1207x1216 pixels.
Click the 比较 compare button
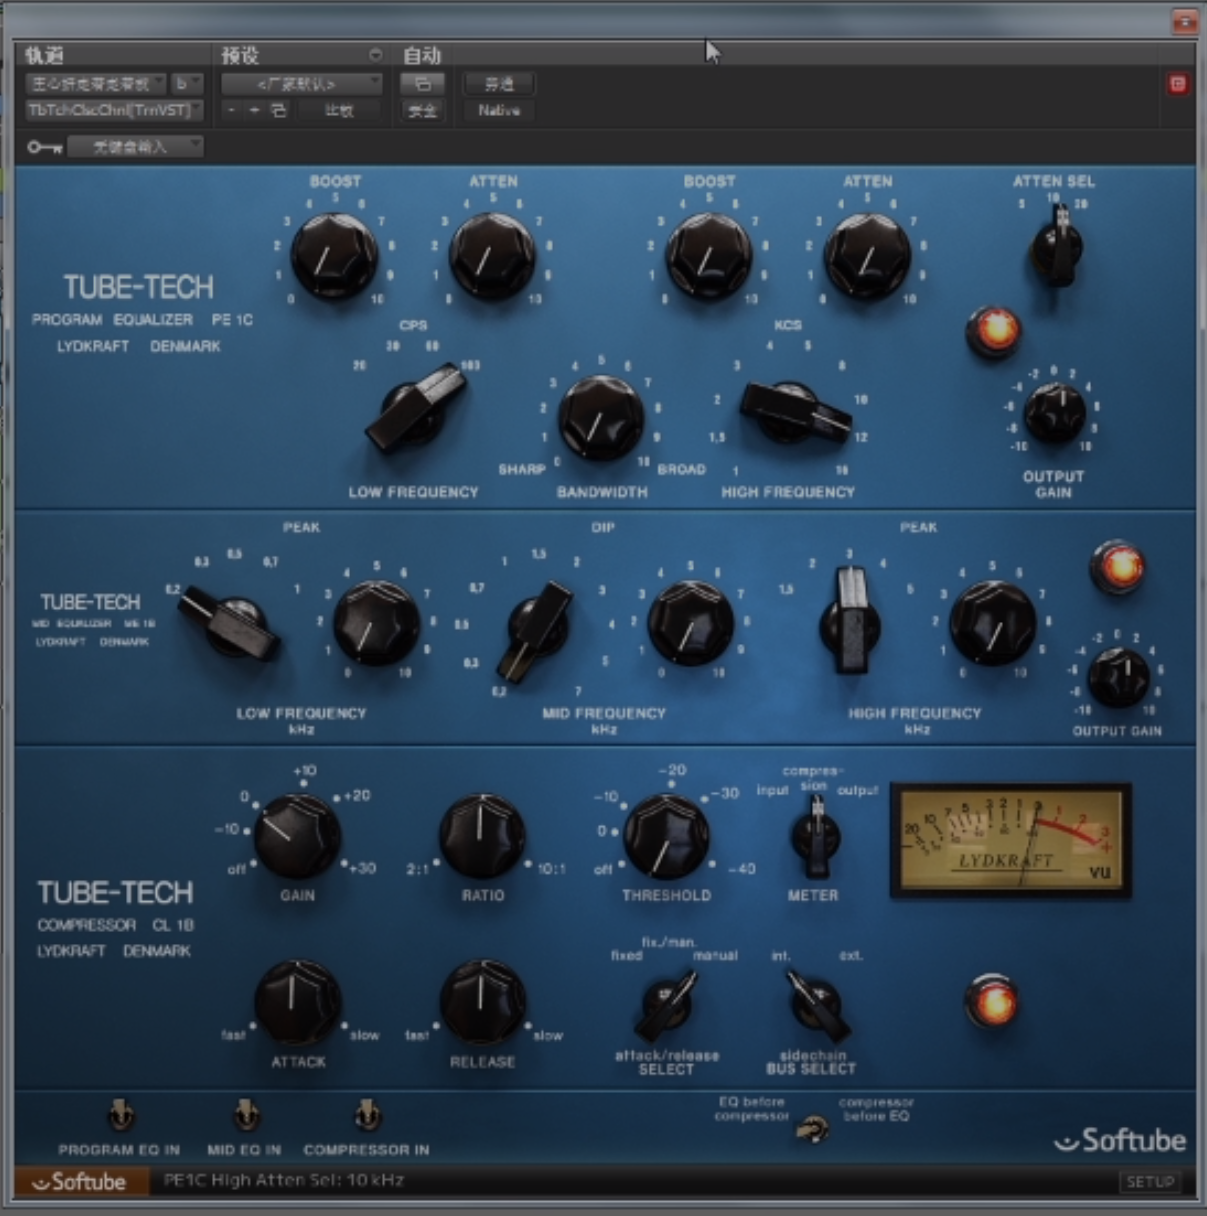coord(339,111)
